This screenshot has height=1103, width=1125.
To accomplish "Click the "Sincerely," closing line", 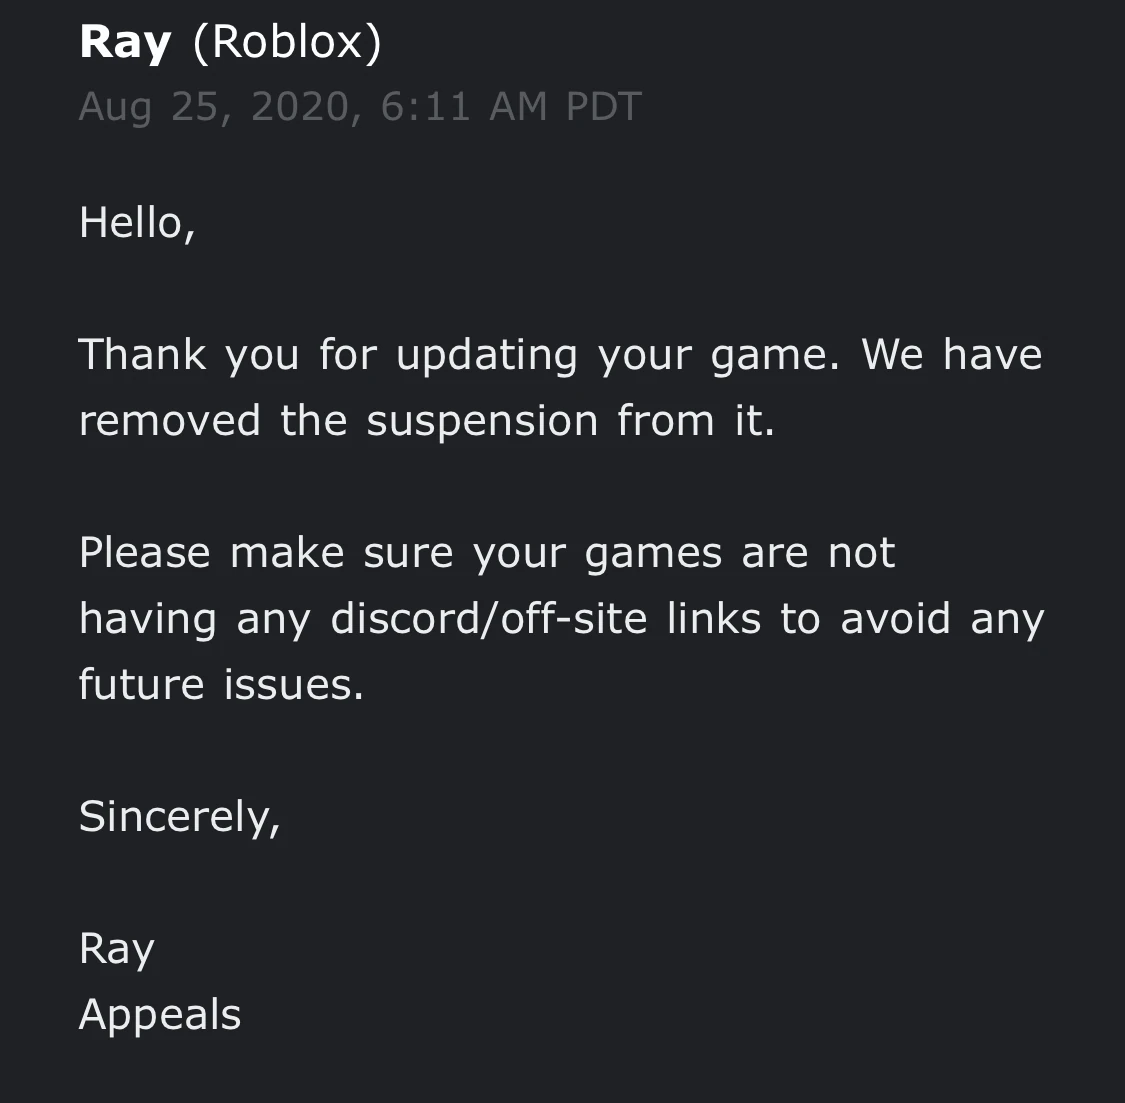I will coord(179,817).
